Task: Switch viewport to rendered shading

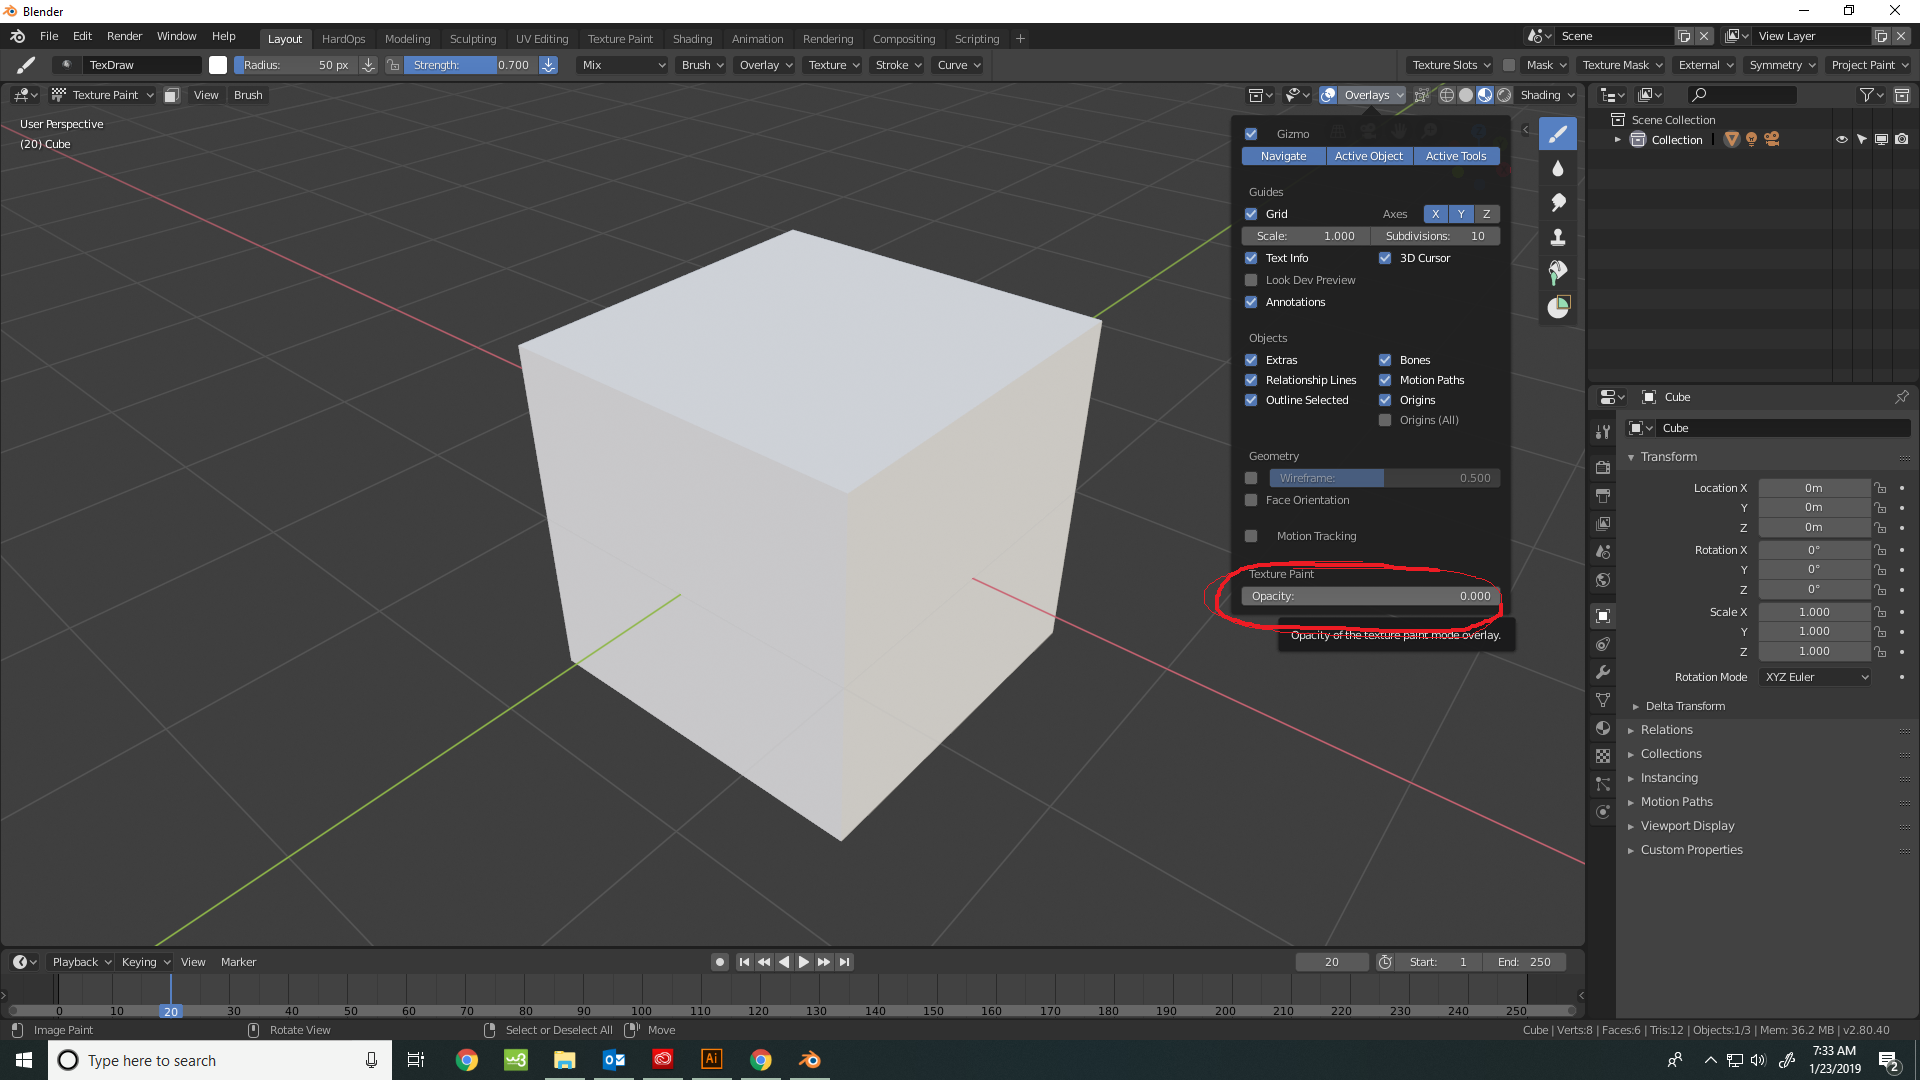Action: tap(1504, 95)
